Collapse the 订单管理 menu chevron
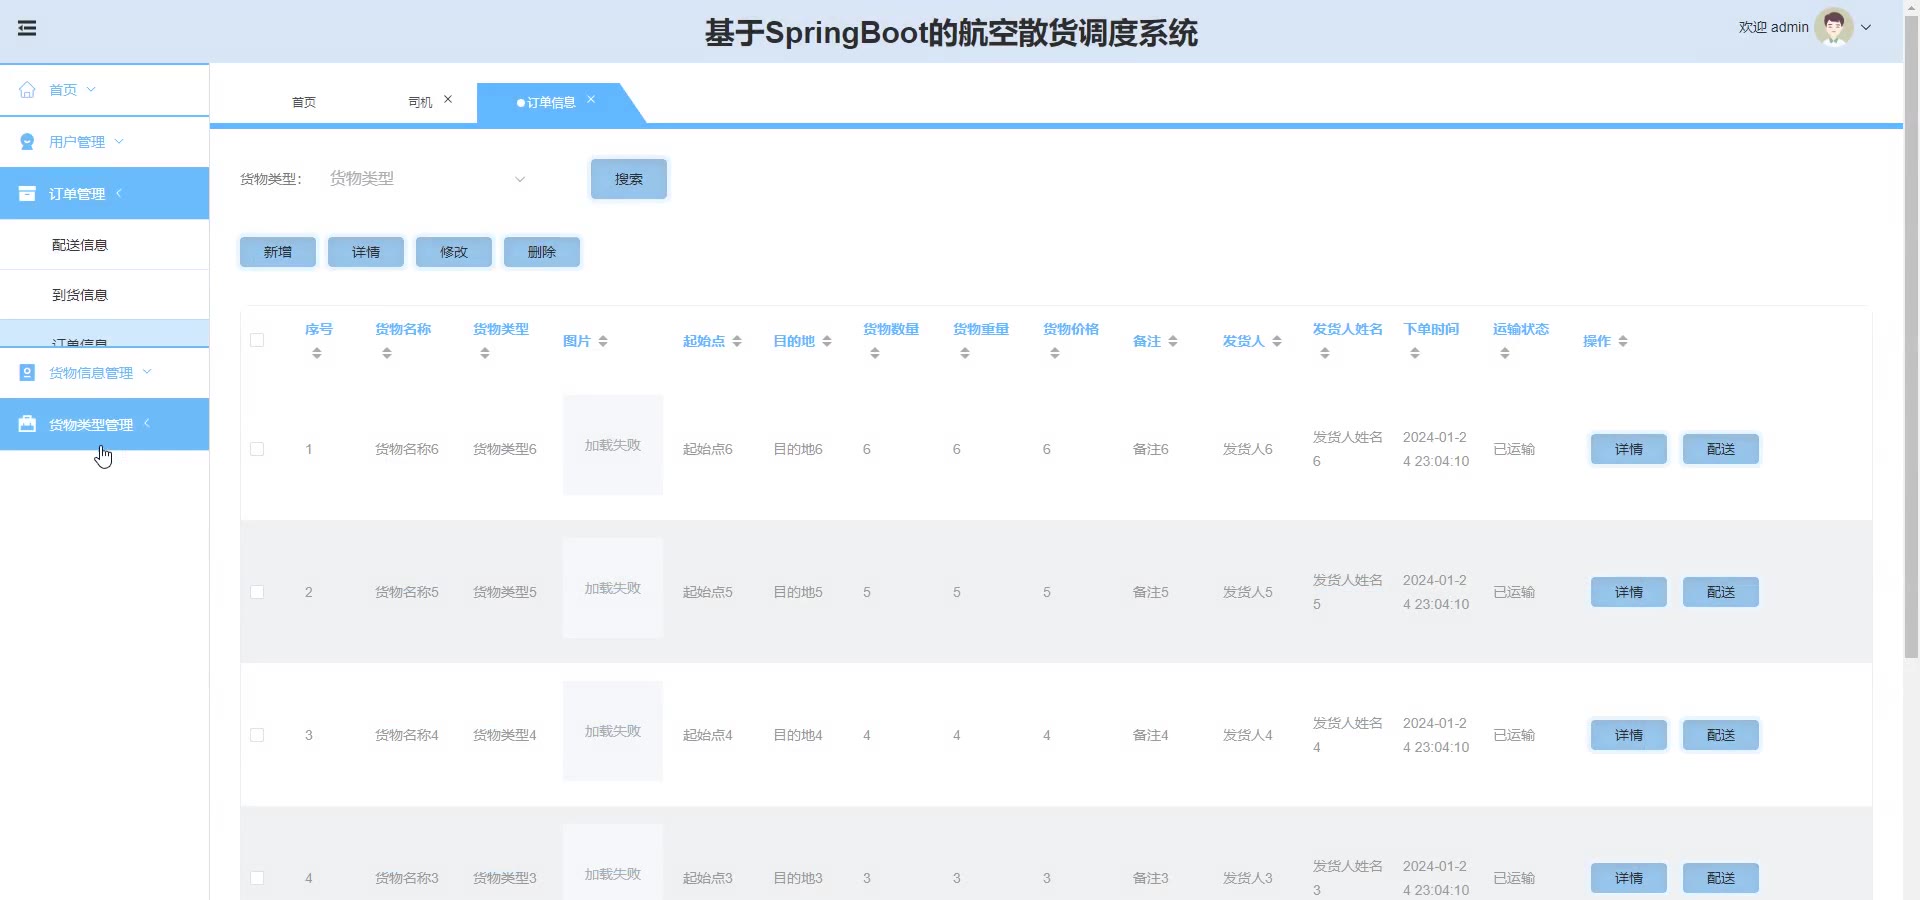This screenshot has width=1920, height=900. click(x=119, y=193)
